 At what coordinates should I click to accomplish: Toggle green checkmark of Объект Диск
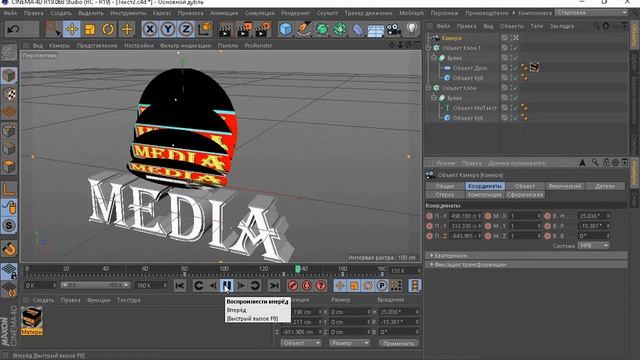pos(516,68)
